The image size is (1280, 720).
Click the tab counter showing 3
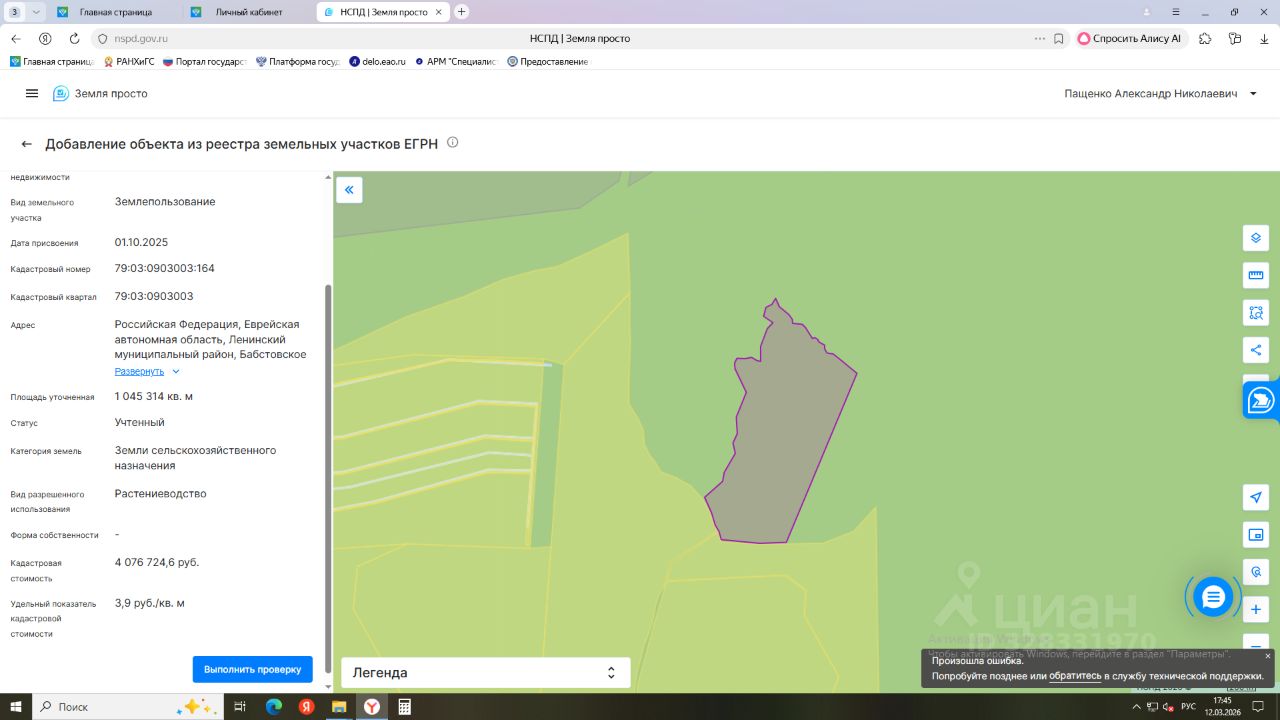point(15,12)
